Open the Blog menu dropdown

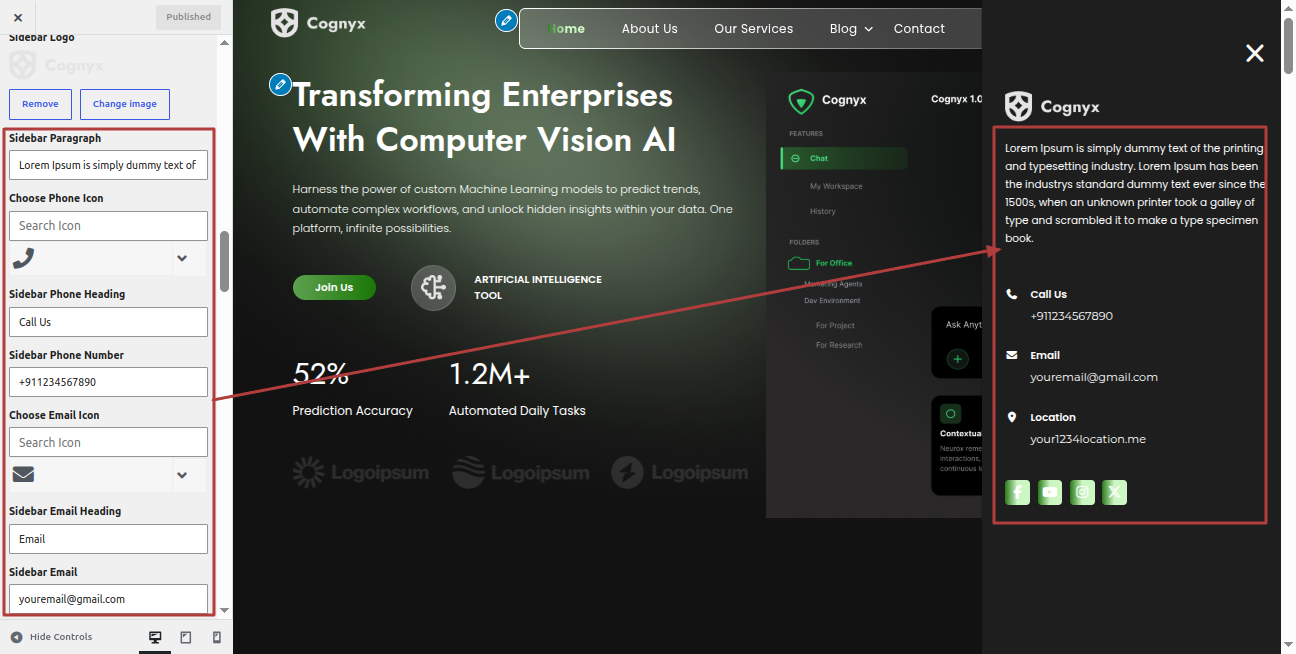[x=851, y=29]
